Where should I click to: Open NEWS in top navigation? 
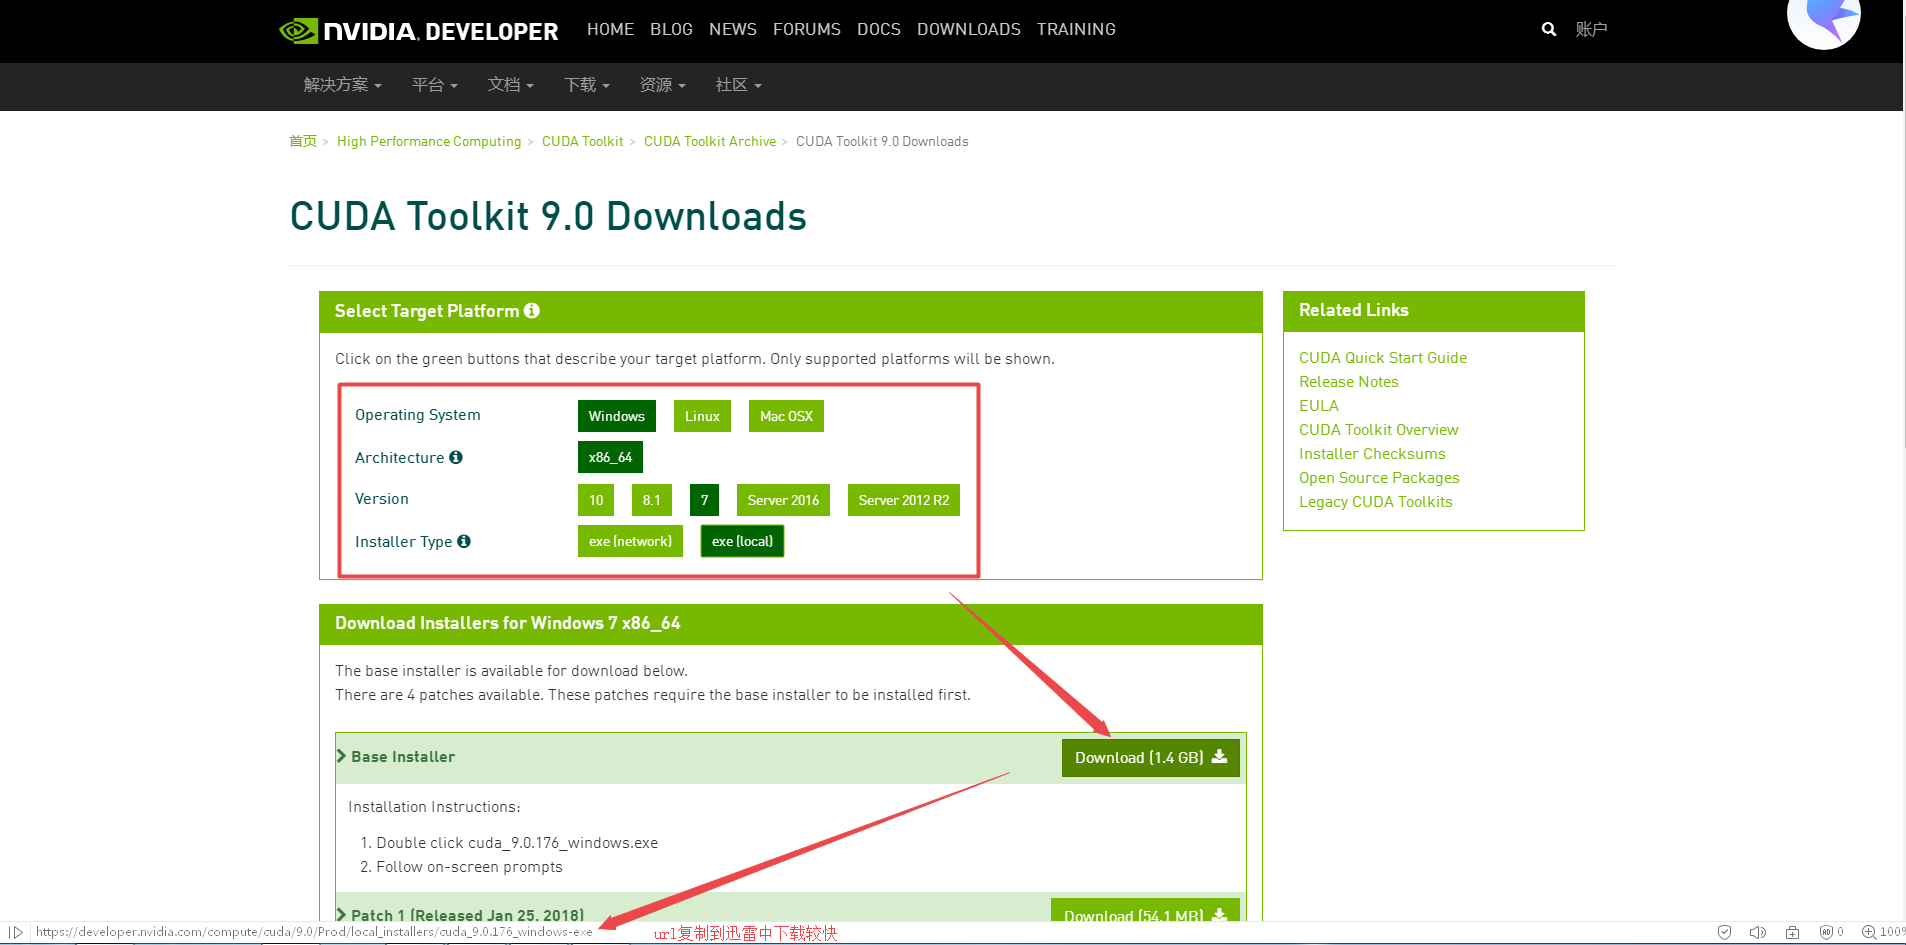point(733,29)
